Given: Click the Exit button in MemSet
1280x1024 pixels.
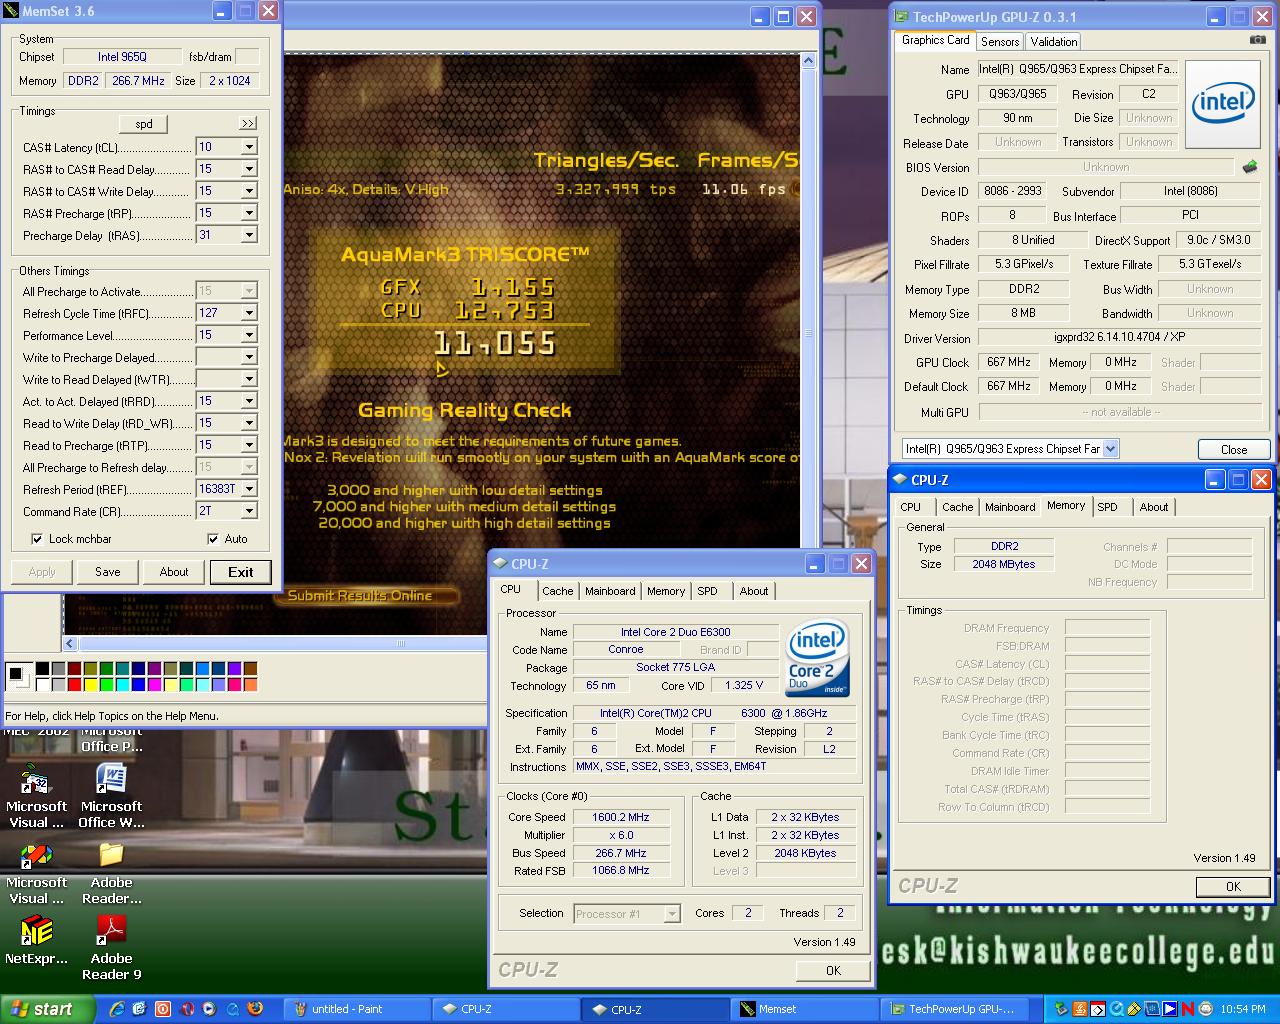Looking at the screenshot, I should [241, 572].
